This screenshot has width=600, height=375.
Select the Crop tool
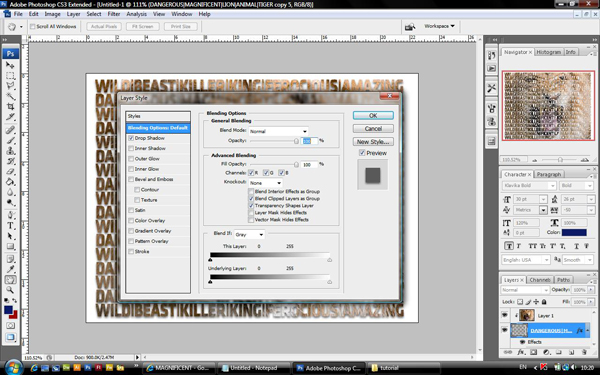click(10, 106)
